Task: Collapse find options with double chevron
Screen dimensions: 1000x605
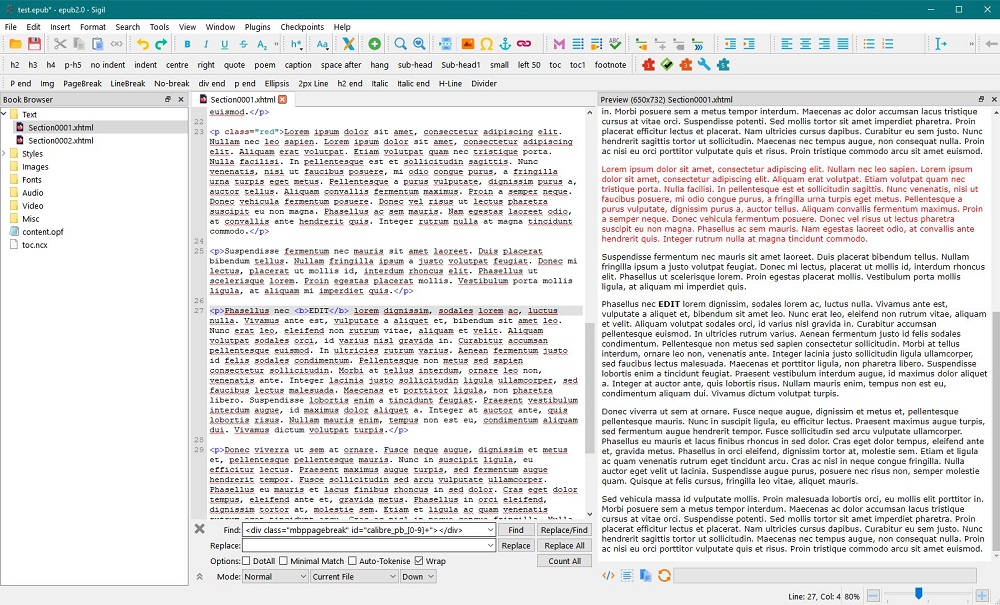Action: click(x=200, y=576)
